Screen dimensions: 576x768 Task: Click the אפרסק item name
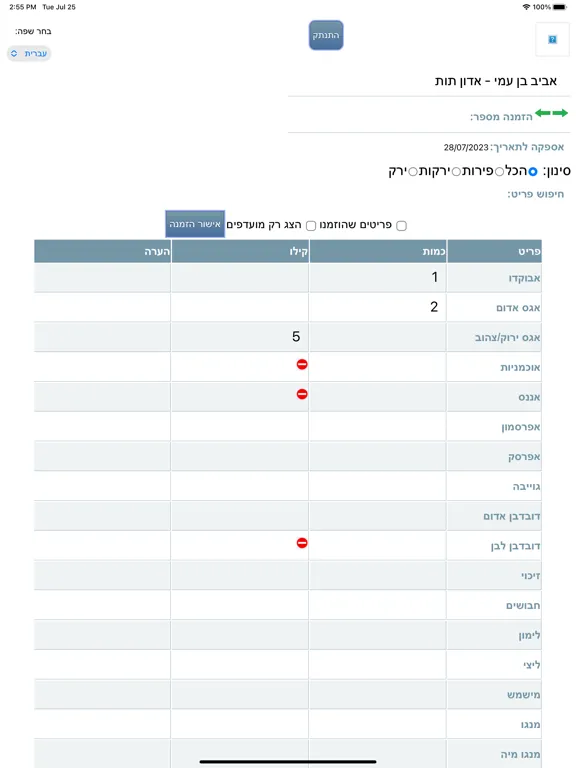coord(524,457)
